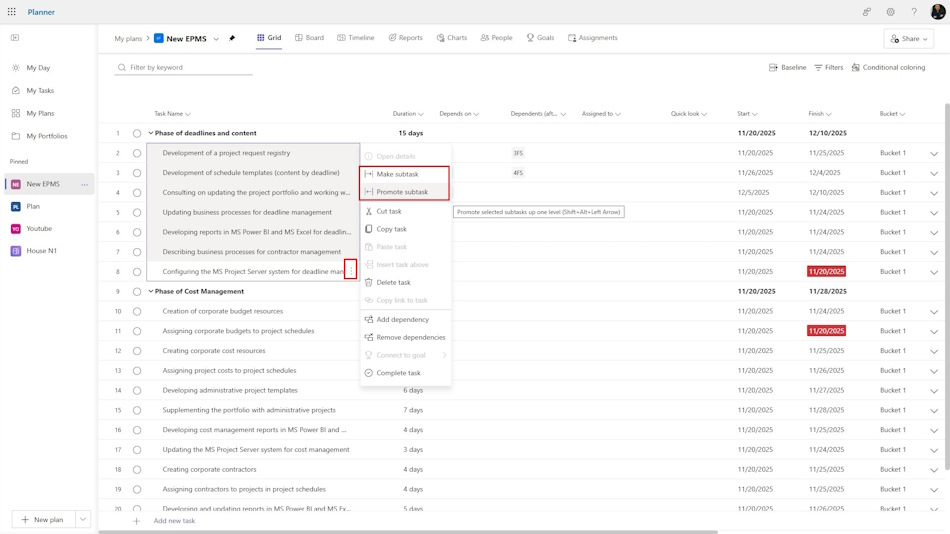This screenshot has height=534, width=950.
Task: Open the help question mark icon
Action: pos(914,12)
